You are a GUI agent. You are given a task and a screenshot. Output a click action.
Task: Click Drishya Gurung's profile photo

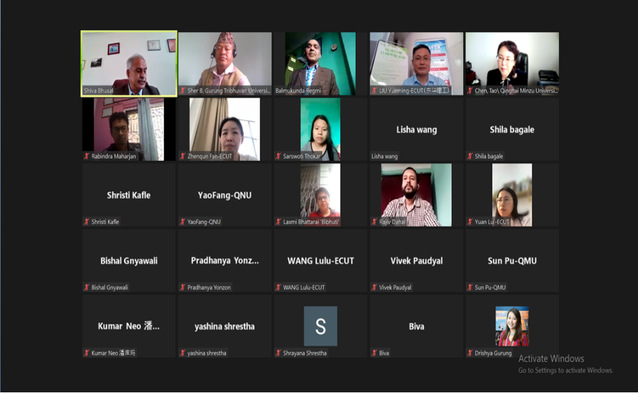tap(512, 326)
